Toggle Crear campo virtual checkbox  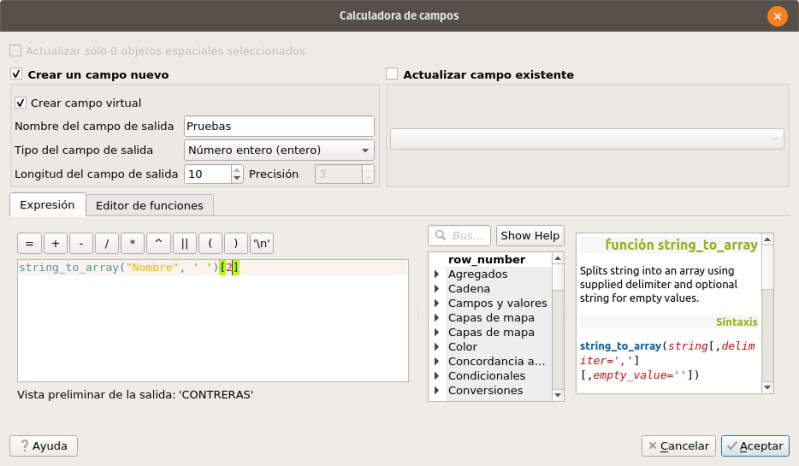click(x=20, y=103)
